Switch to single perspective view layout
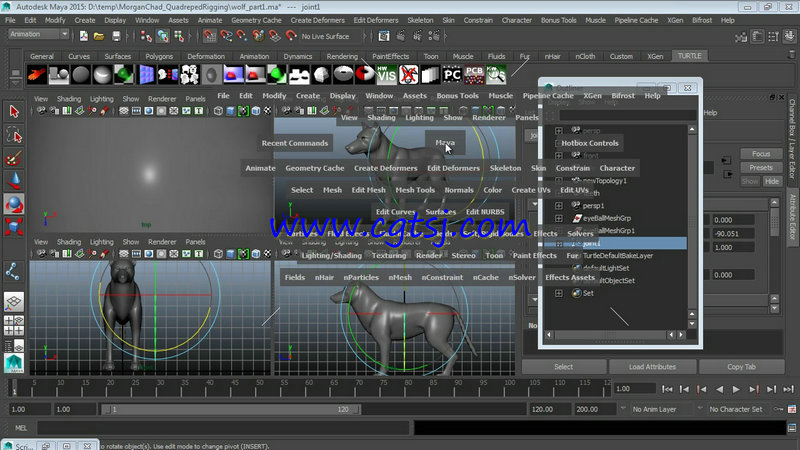The width and height of the screenshot is (800, 450). coord(14,302)
